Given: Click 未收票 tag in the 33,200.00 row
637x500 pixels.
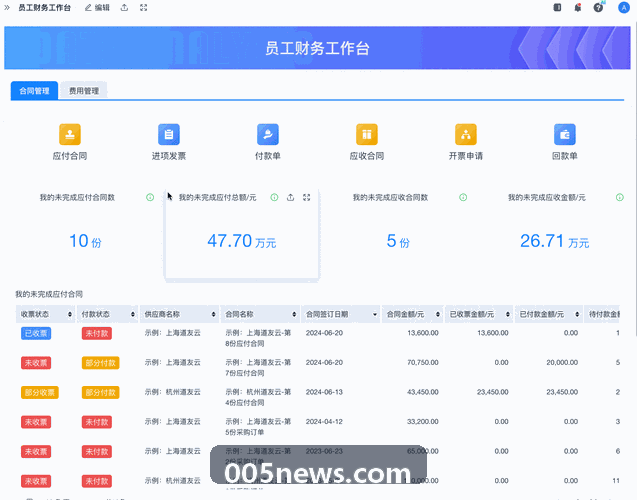Looking at the screenshot, I should [36, 422].
